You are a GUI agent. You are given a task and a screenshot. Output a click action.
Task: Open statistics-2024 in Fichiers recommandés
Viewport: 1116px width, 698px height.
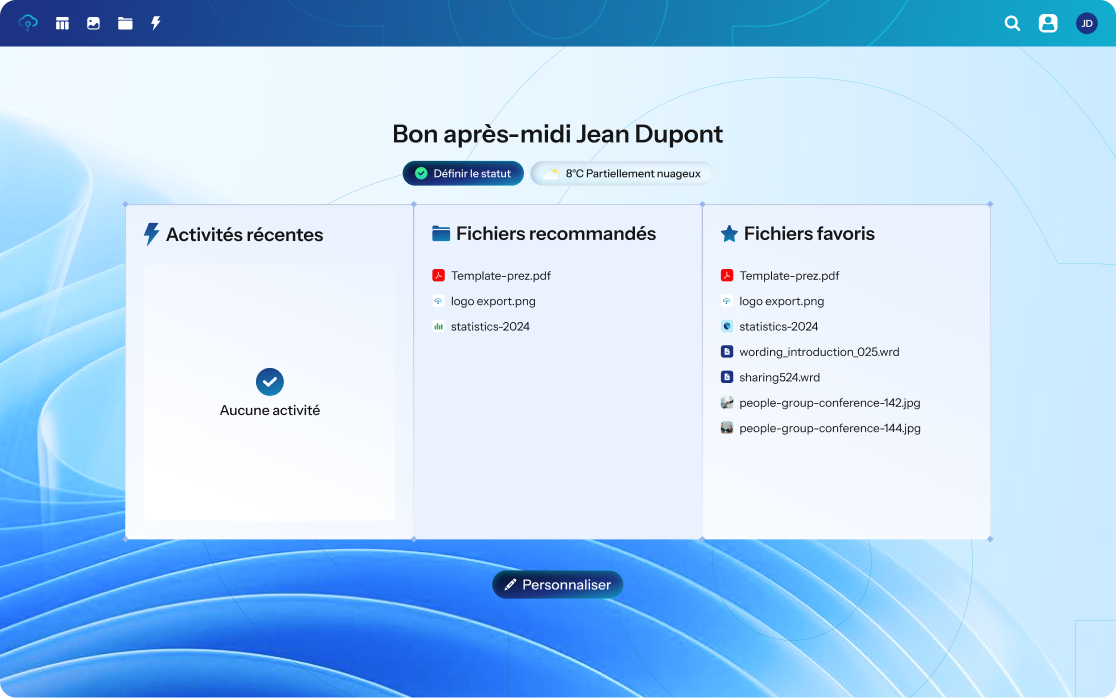point(481,327)
